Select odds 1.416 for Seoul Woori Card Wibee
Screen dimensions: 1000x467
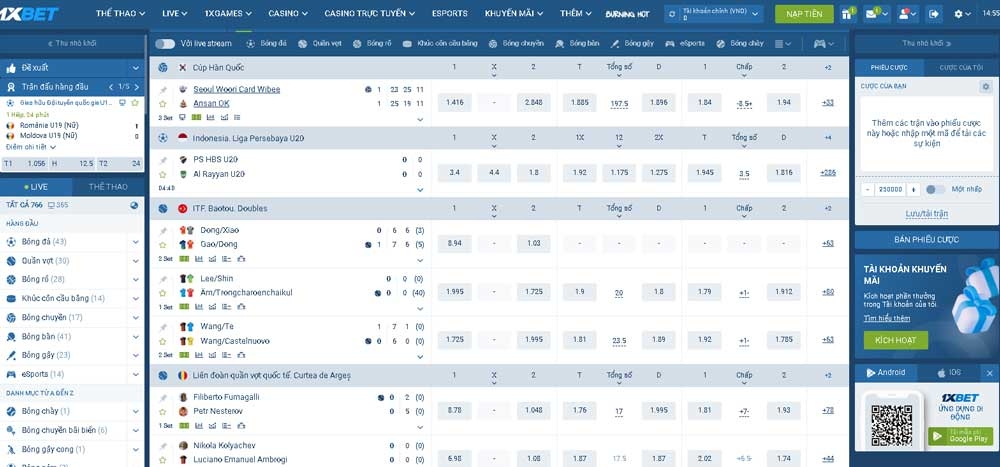point(455,103)
